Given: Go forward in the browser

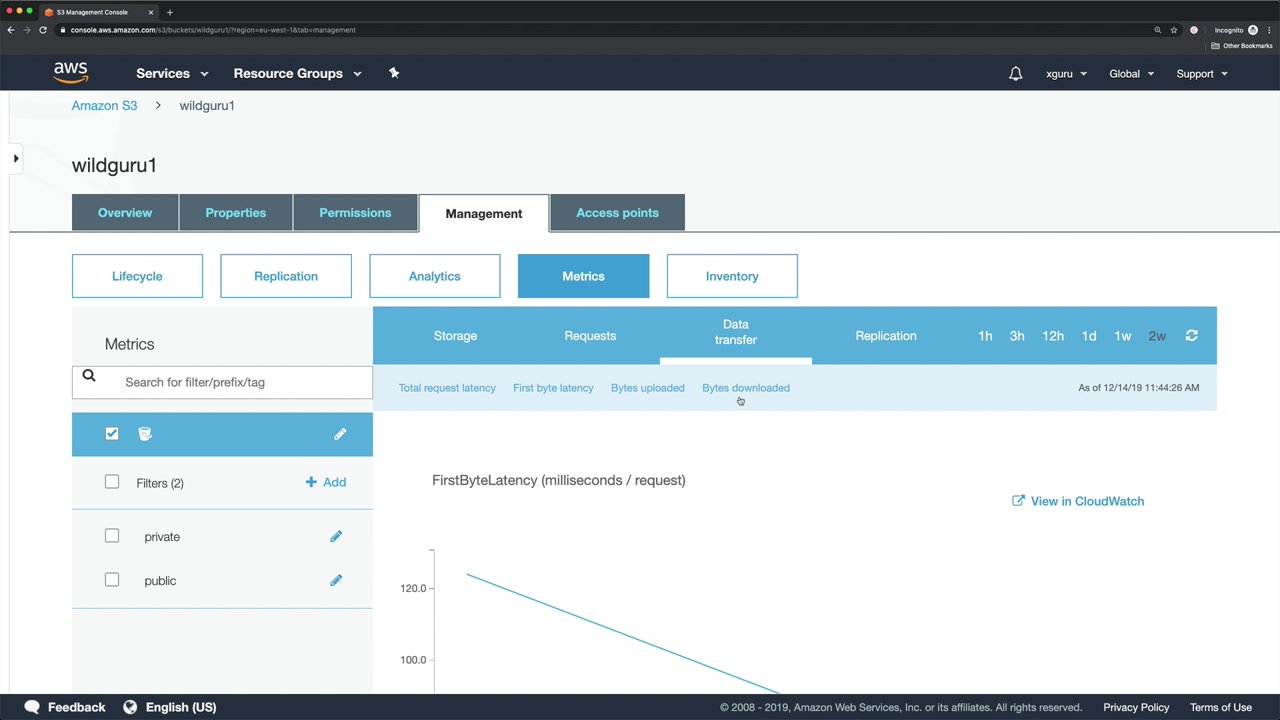Looking at the screenshot, I should (x=27, y=30).
